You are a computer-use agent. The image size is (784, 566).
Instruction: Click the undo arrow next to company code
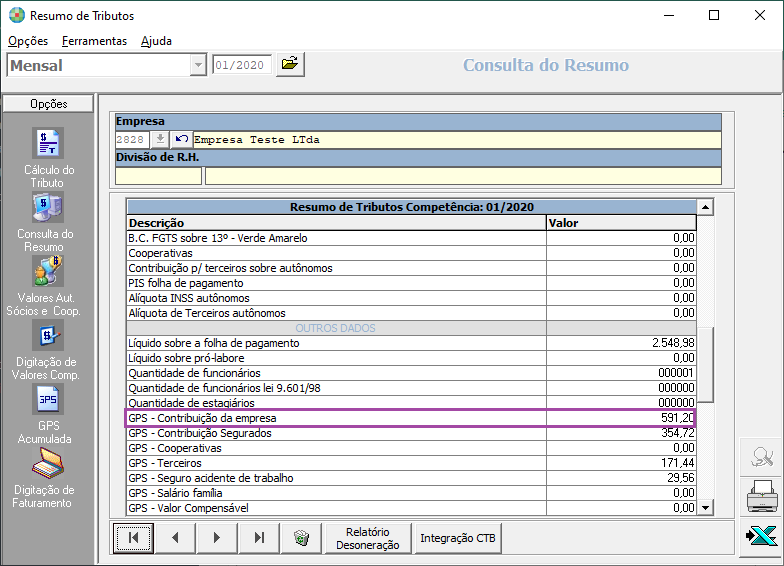click(182, 139)
